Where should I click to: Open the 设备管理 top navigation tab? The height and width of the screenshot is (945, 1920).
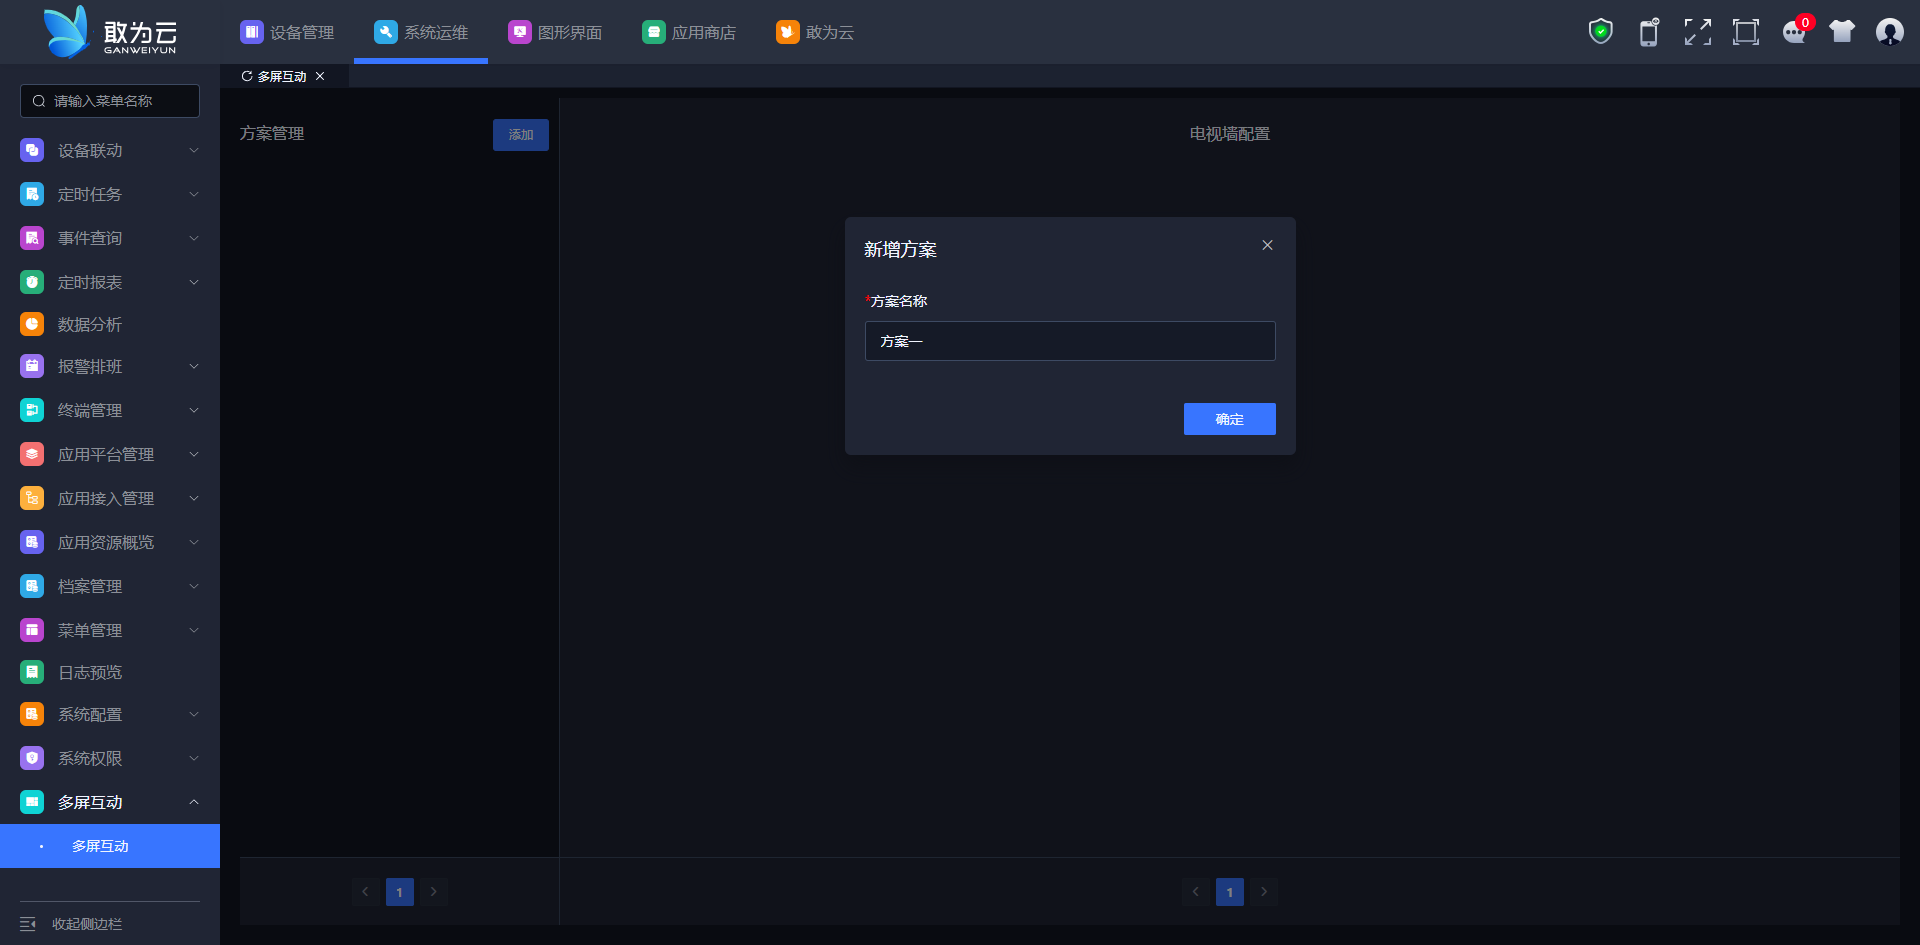[x=287, y=32]
